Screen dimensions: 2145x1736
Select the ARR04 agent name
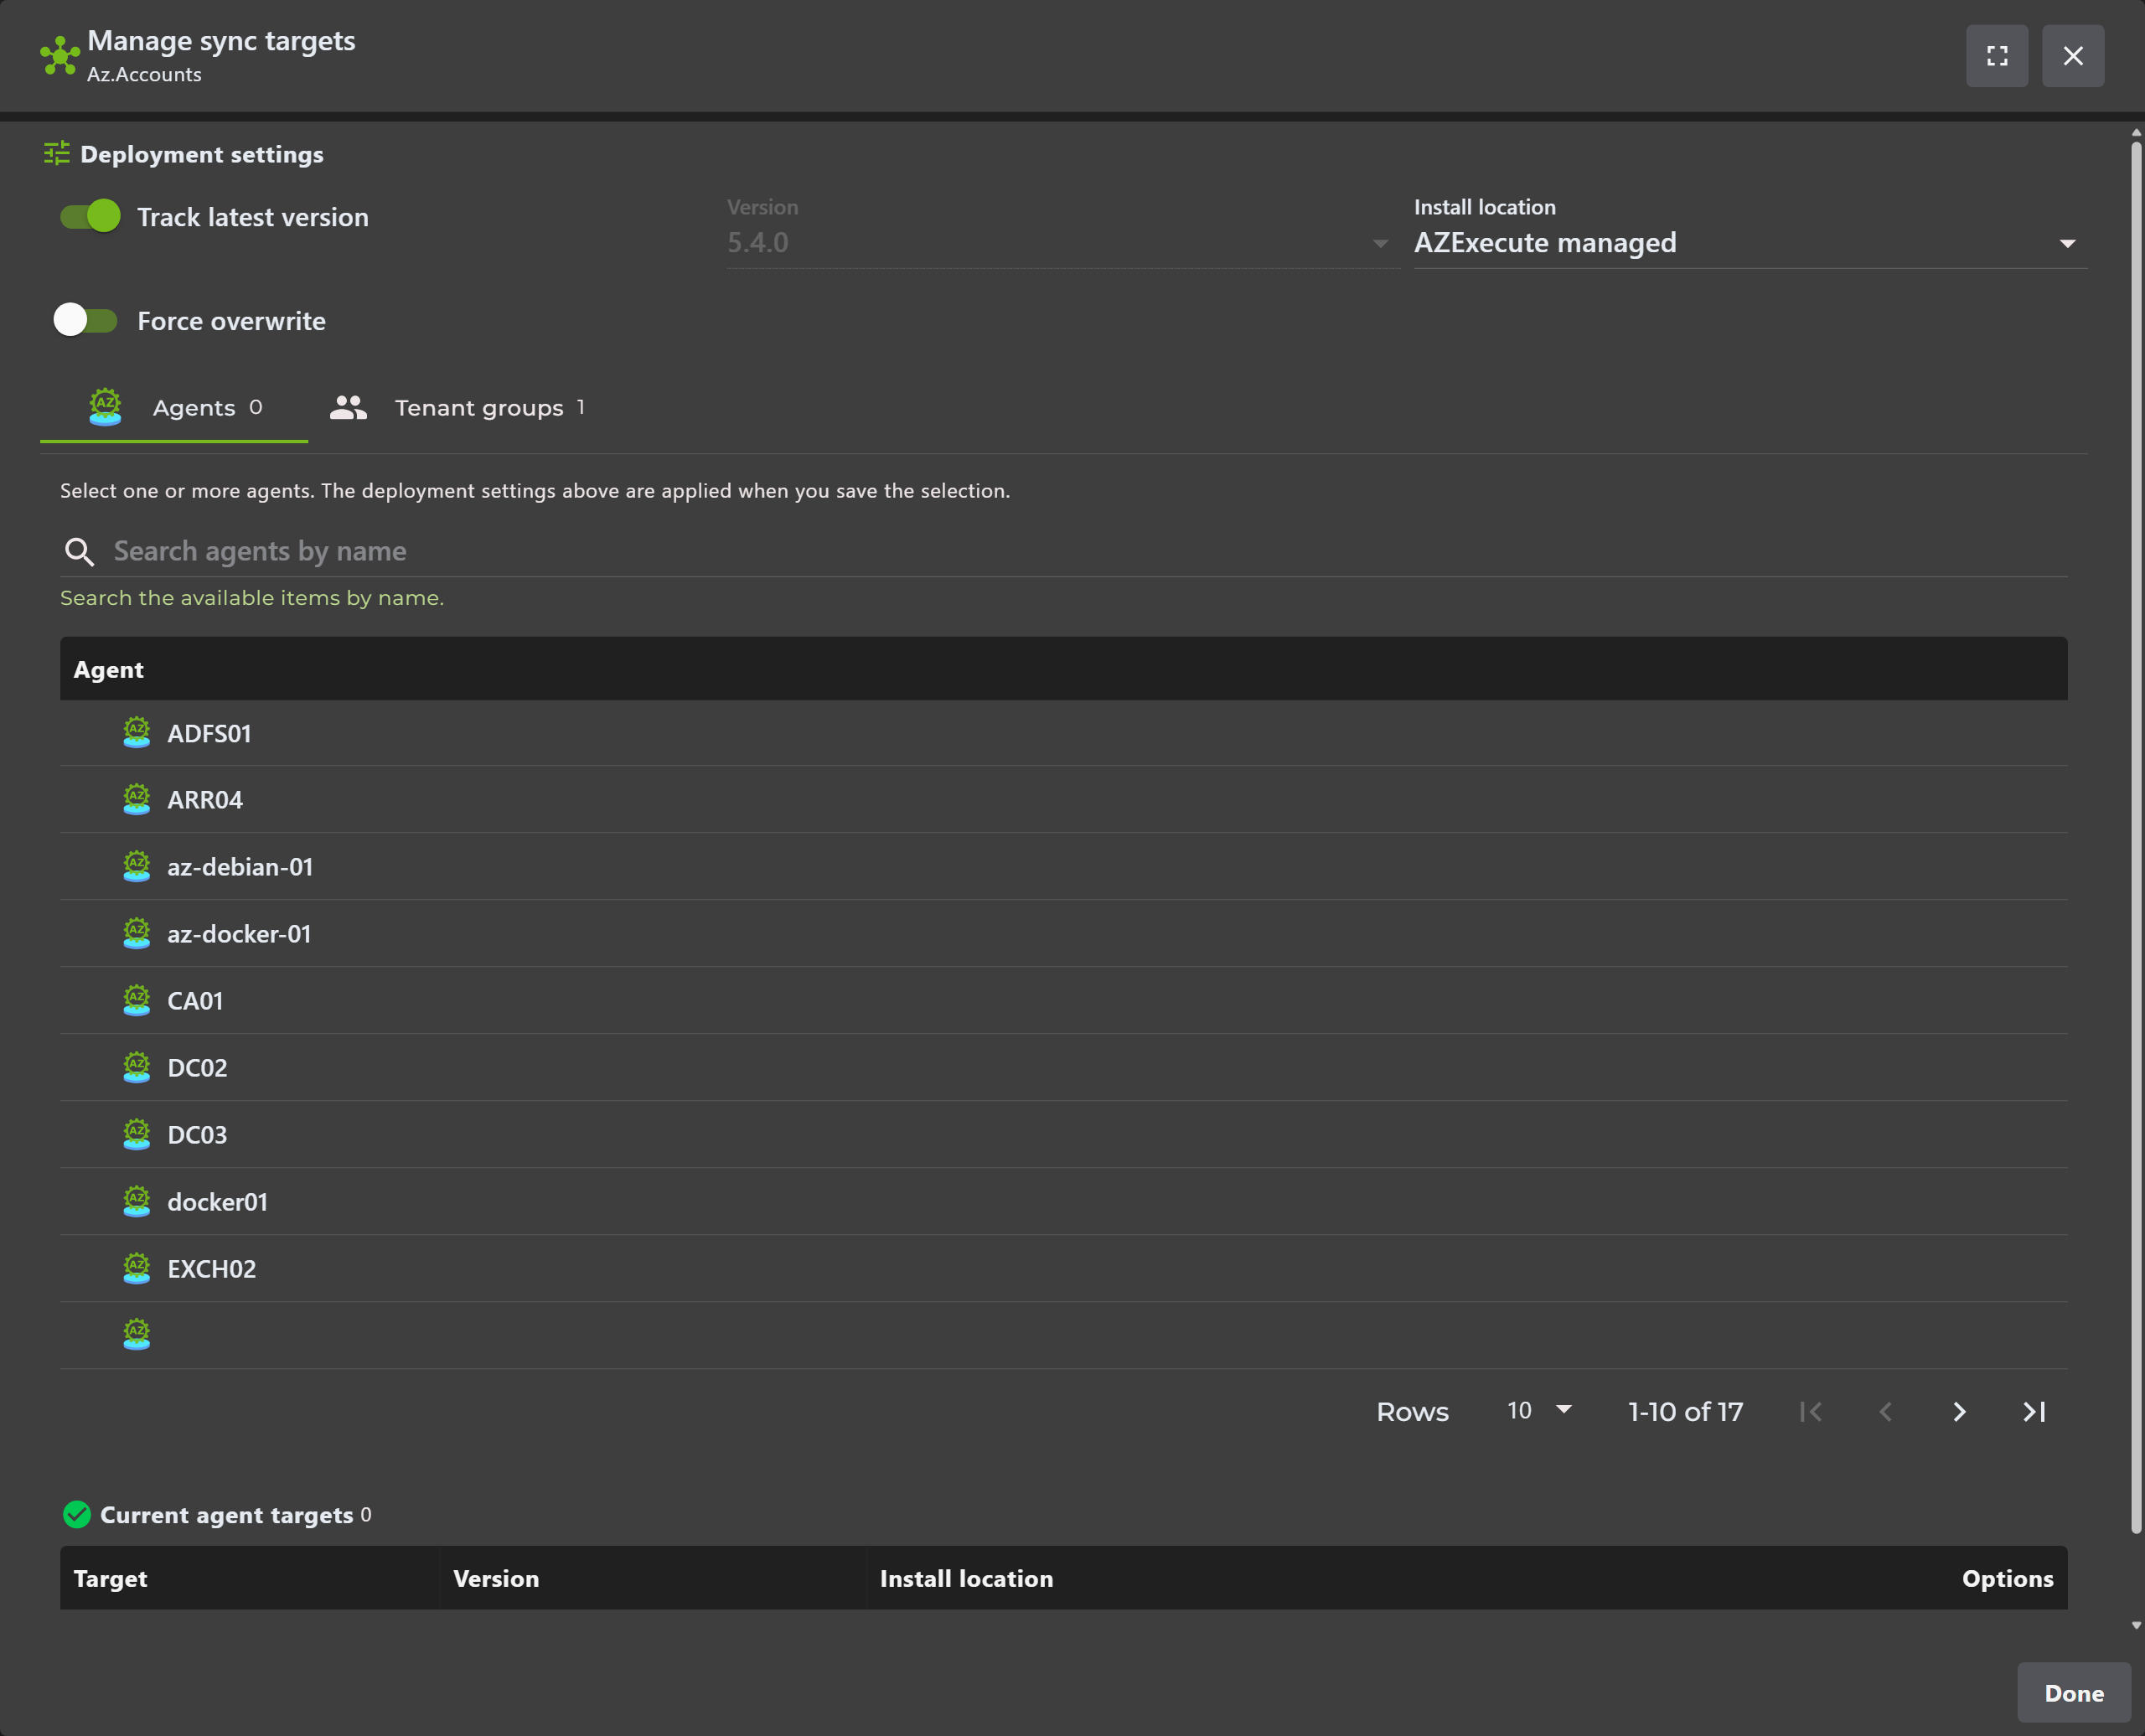click(x=205, y=800)
